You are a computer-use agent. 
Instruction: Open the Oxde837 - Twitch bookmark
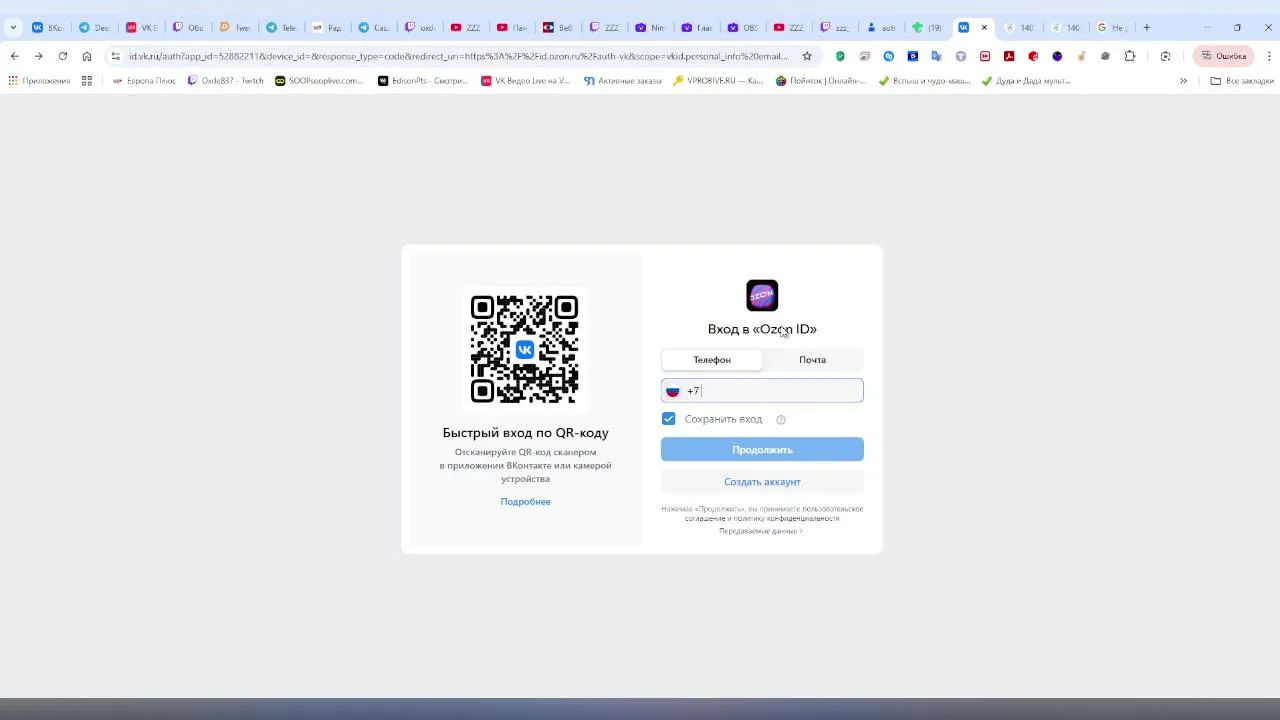[x=226, y=81]
